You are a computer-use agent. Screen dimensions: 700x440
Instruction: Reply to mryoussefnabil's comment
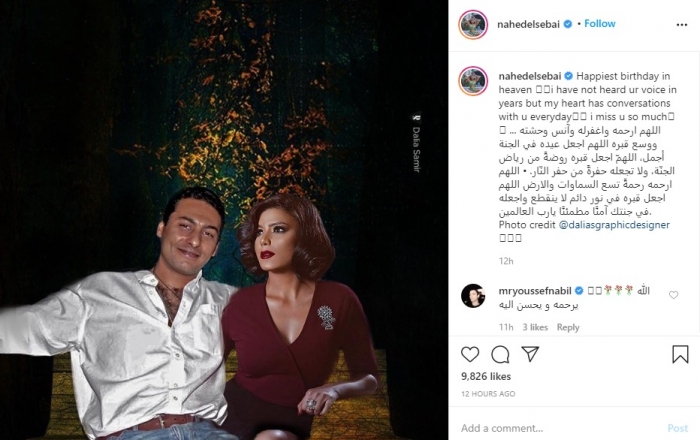(x=568, y=327)
